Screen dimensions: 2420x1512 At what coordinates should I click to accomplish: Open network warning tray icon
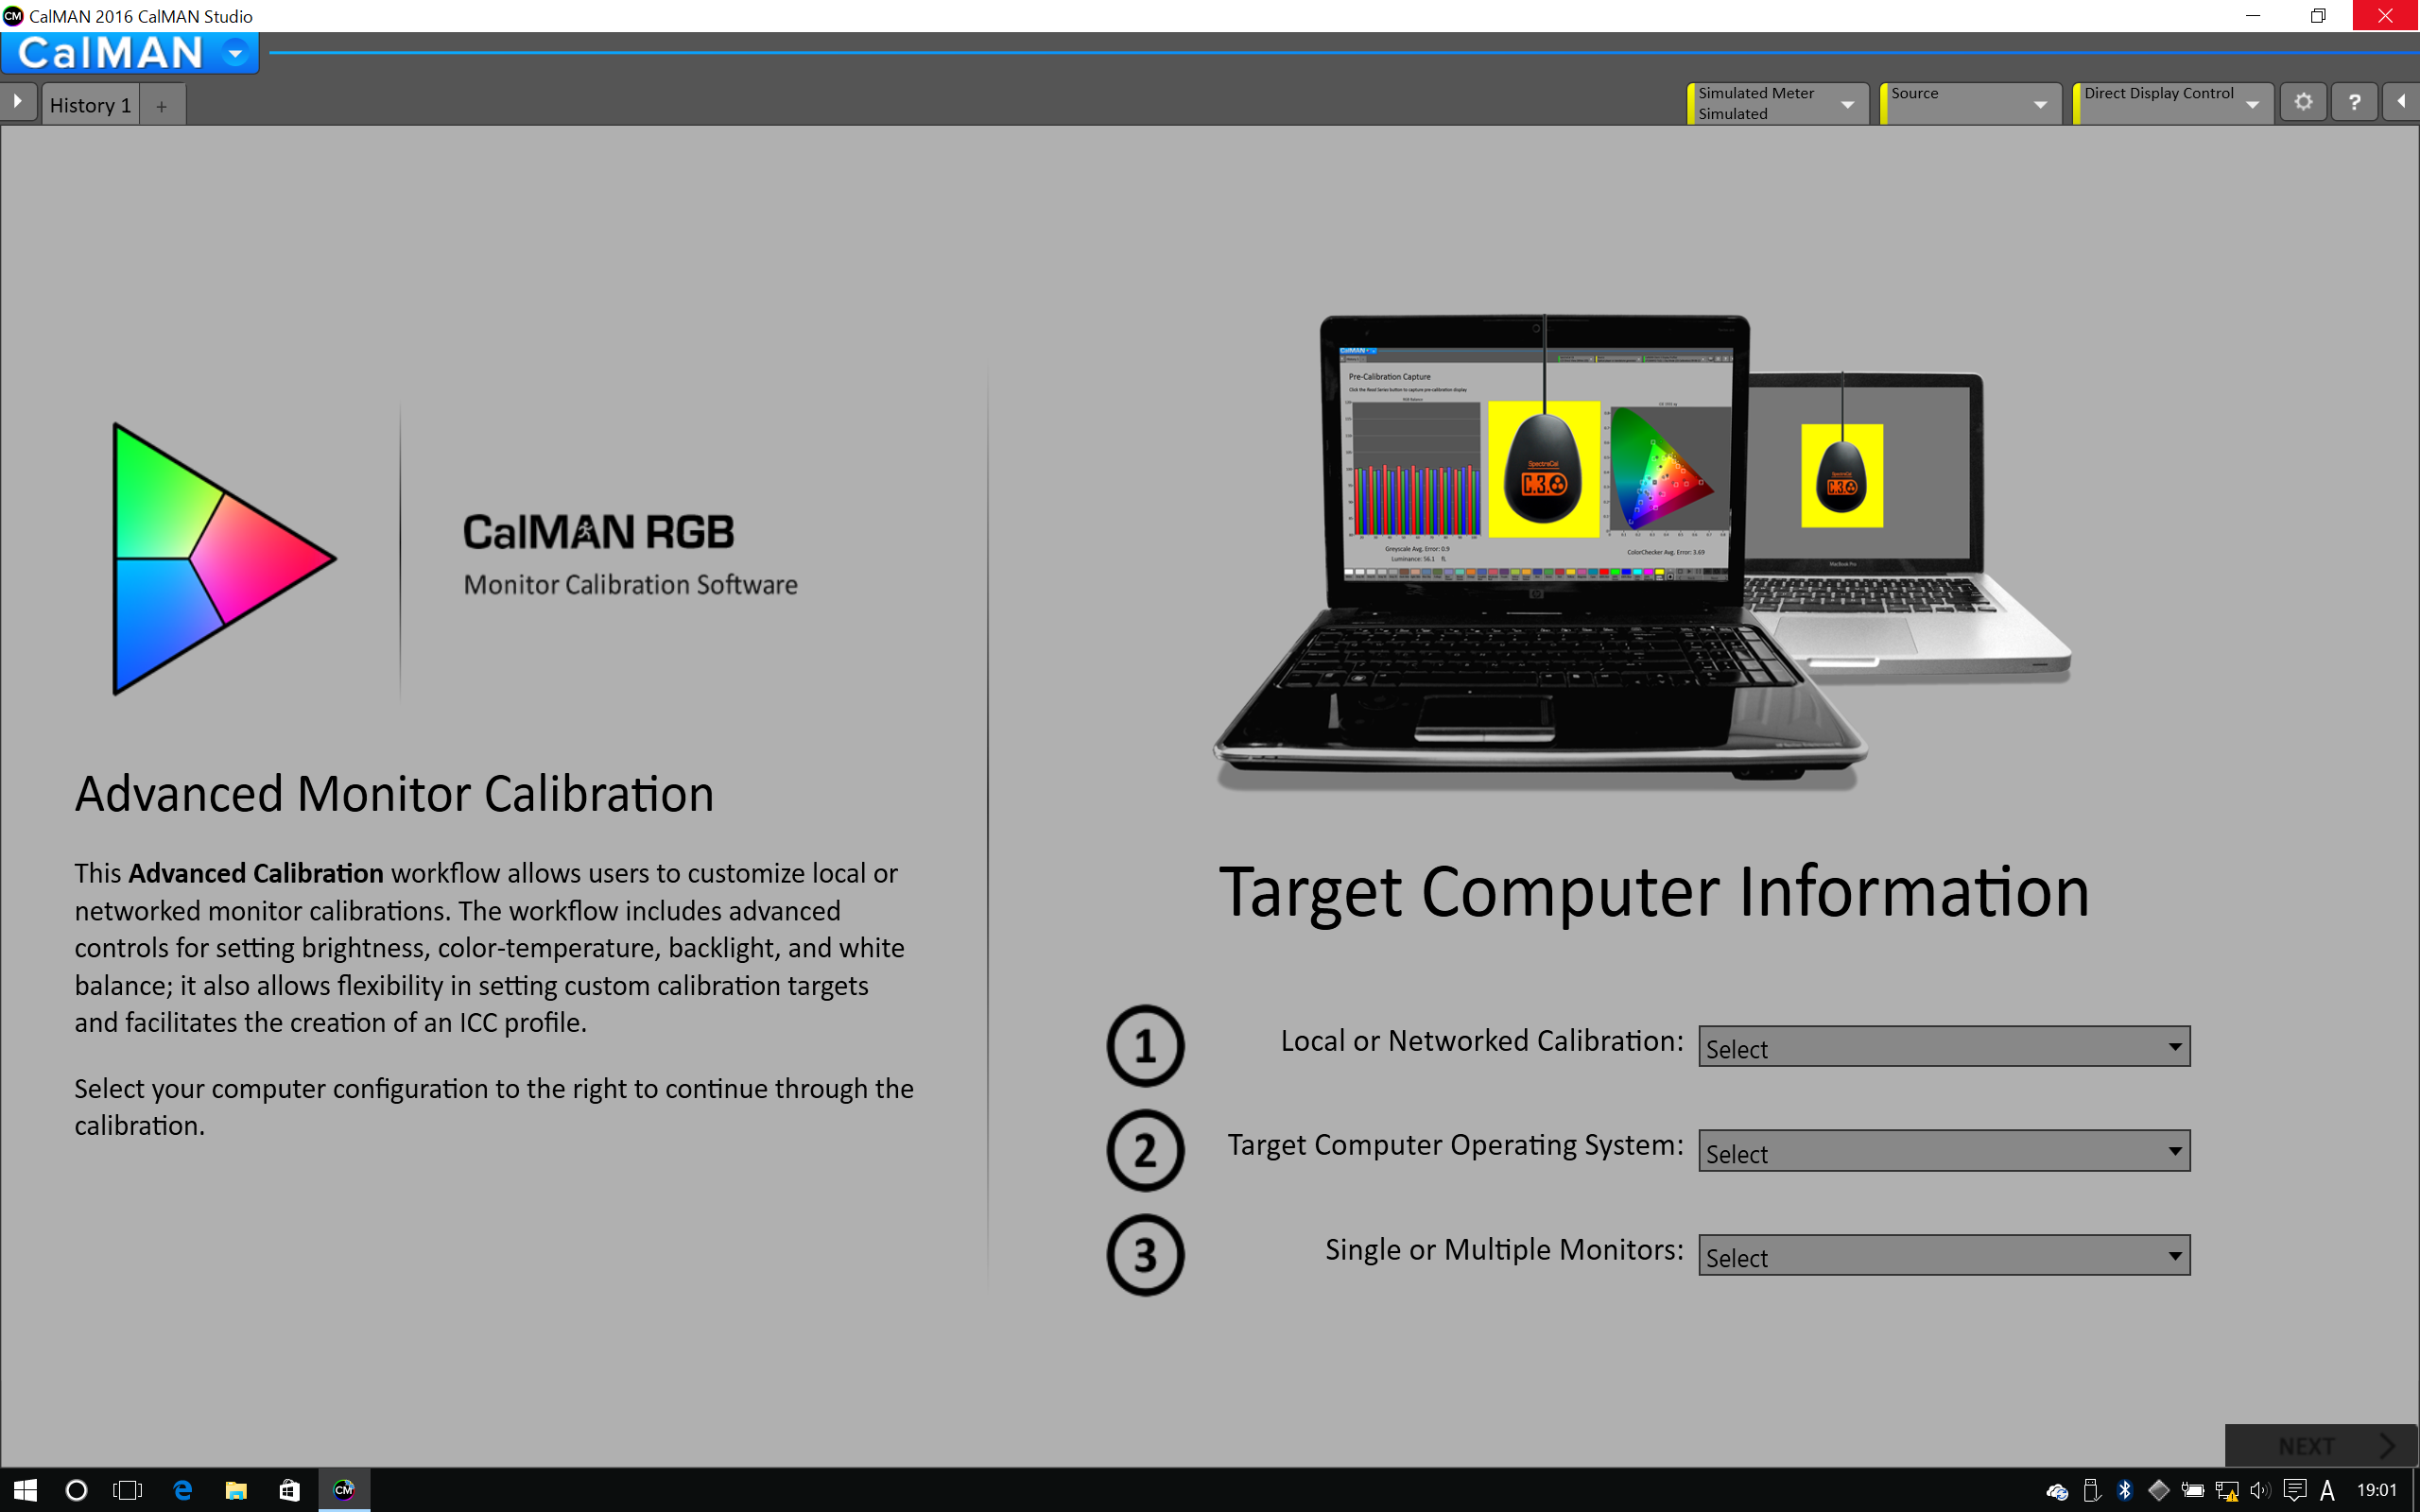pyautogui.click(x=2227, y=1491)
